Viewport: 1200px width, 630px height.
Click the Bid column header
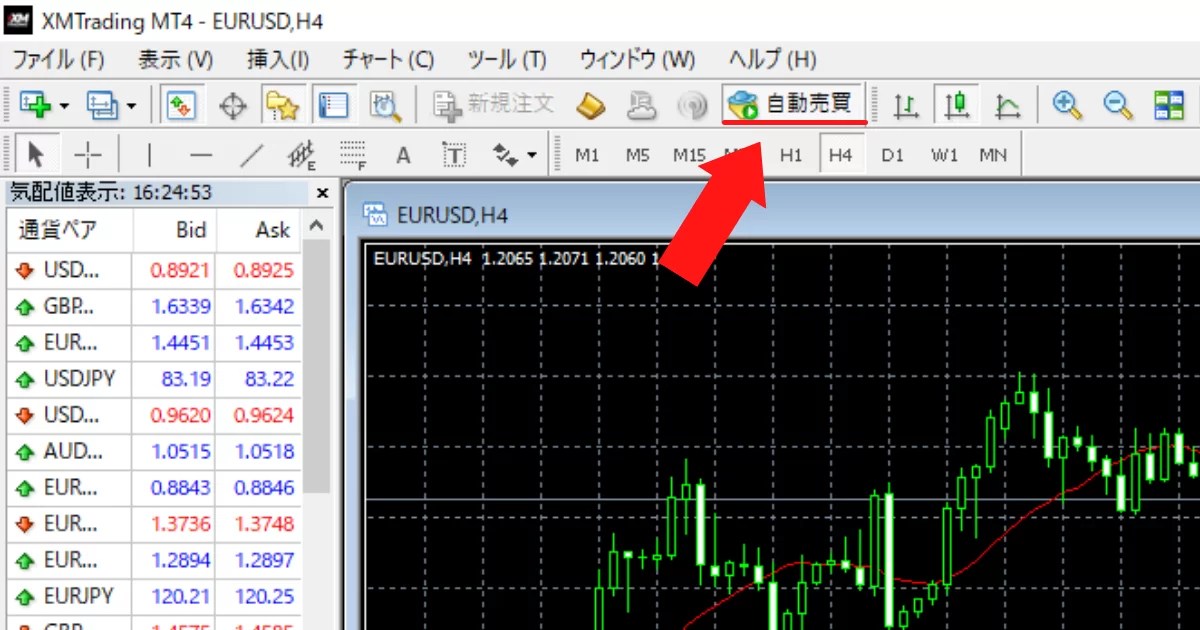tap(174, 230)
